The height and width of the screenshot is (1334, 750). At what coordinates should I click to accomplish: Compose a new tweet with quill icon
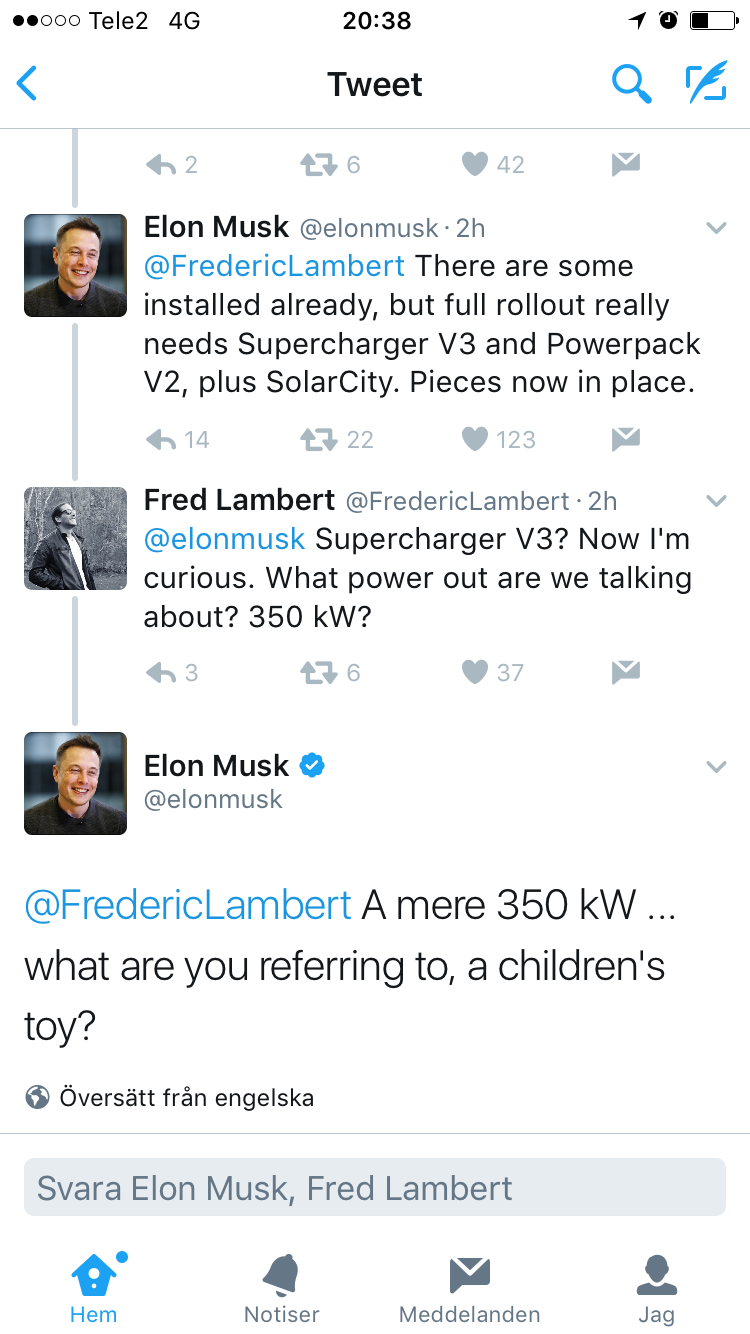click(x=706, y=84)
